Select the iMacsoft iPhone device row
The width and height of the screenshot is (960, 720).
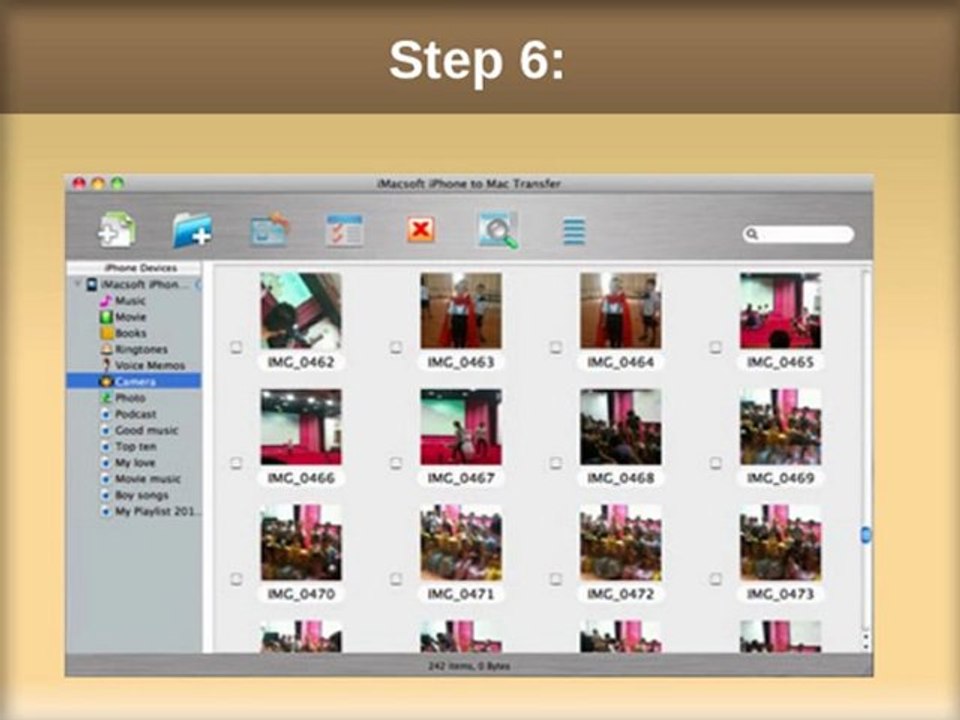(133, 285)
